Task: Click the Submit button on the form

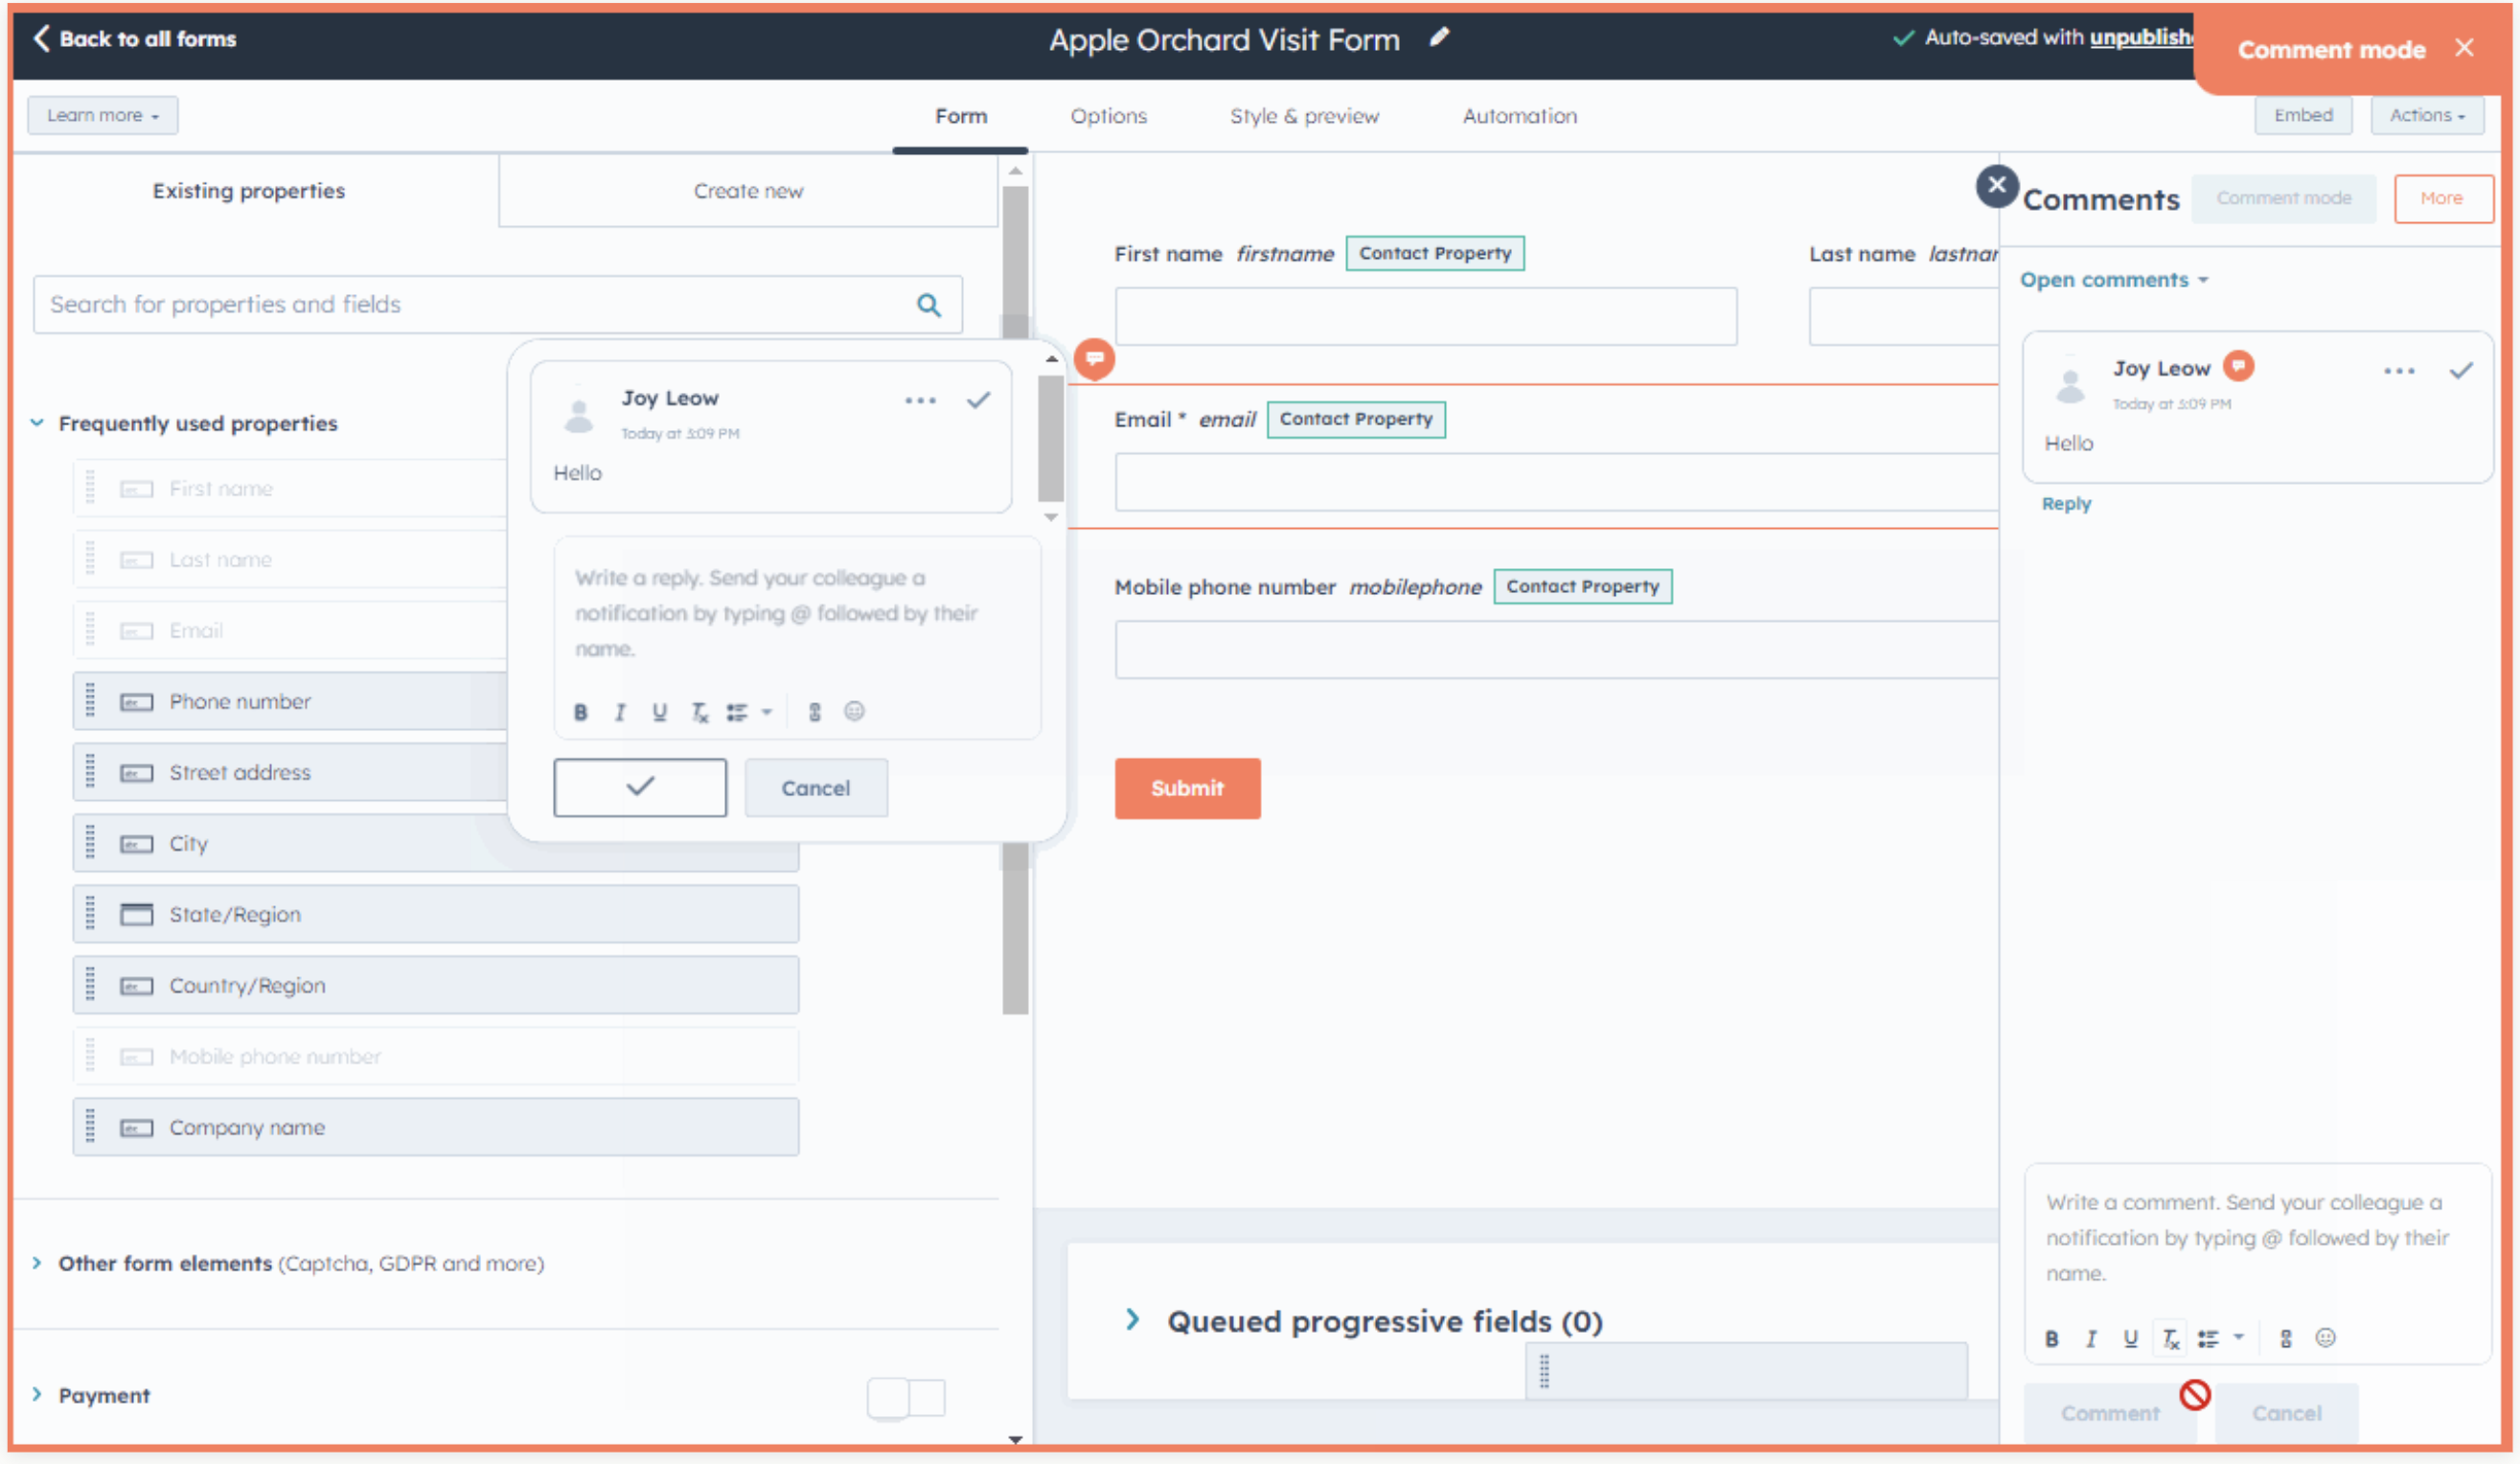Action: point(1187,788)
